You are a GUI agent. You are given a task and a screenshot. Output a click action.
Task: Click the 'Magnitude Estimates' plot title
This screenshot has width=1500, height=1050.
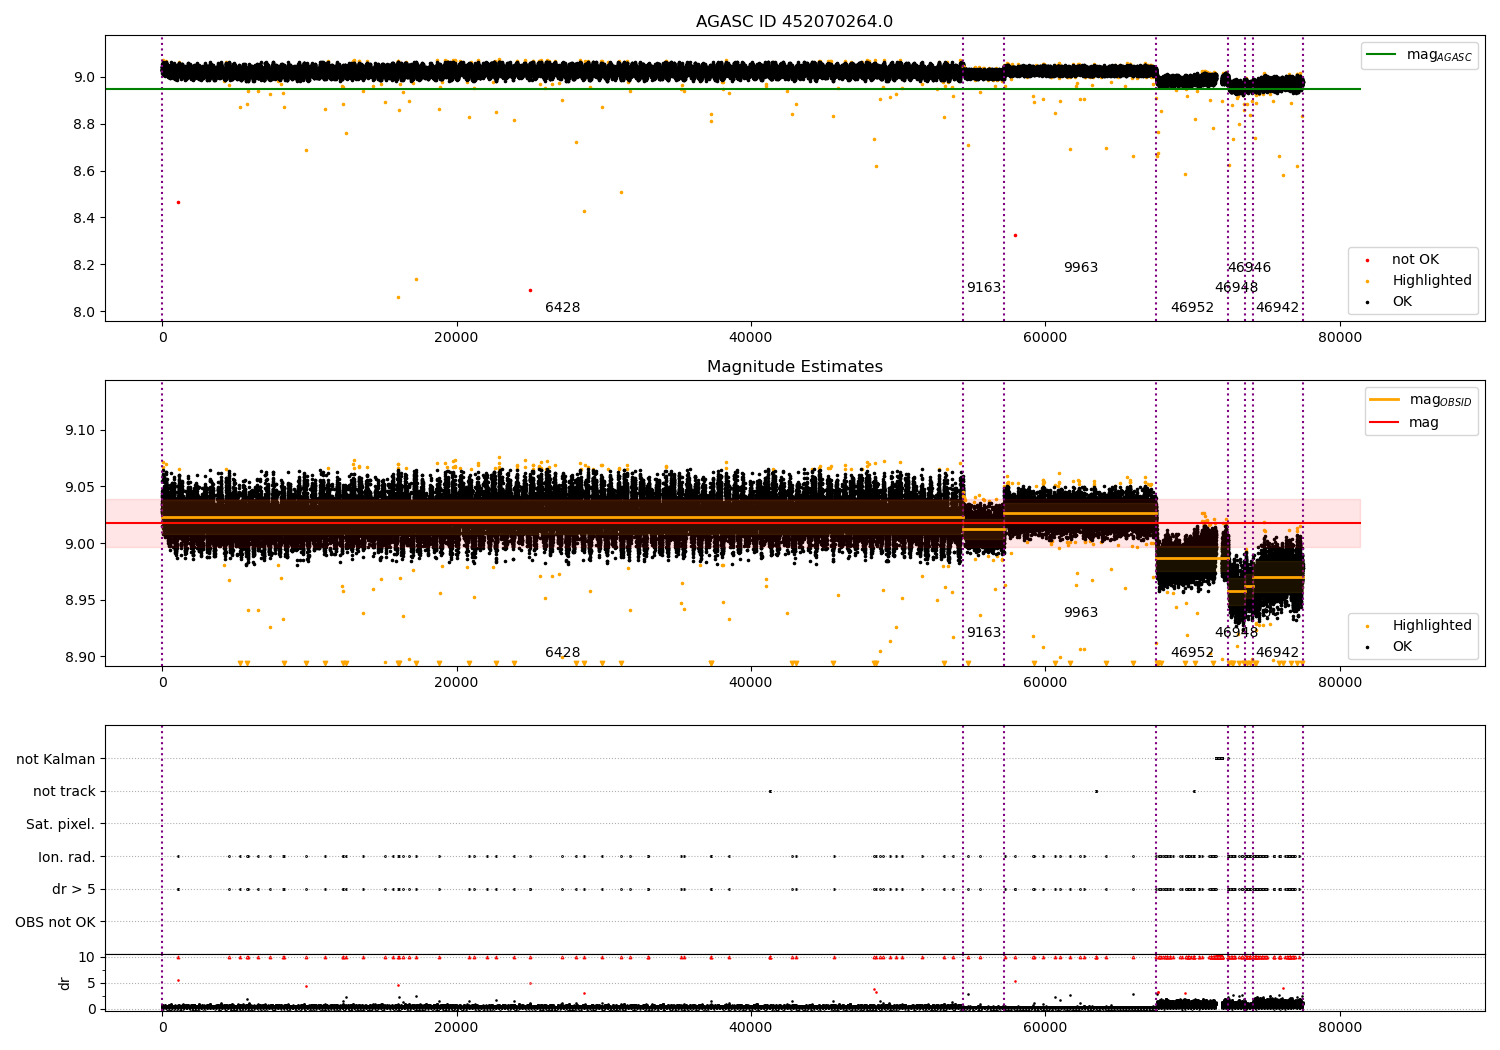coord(794,367)
